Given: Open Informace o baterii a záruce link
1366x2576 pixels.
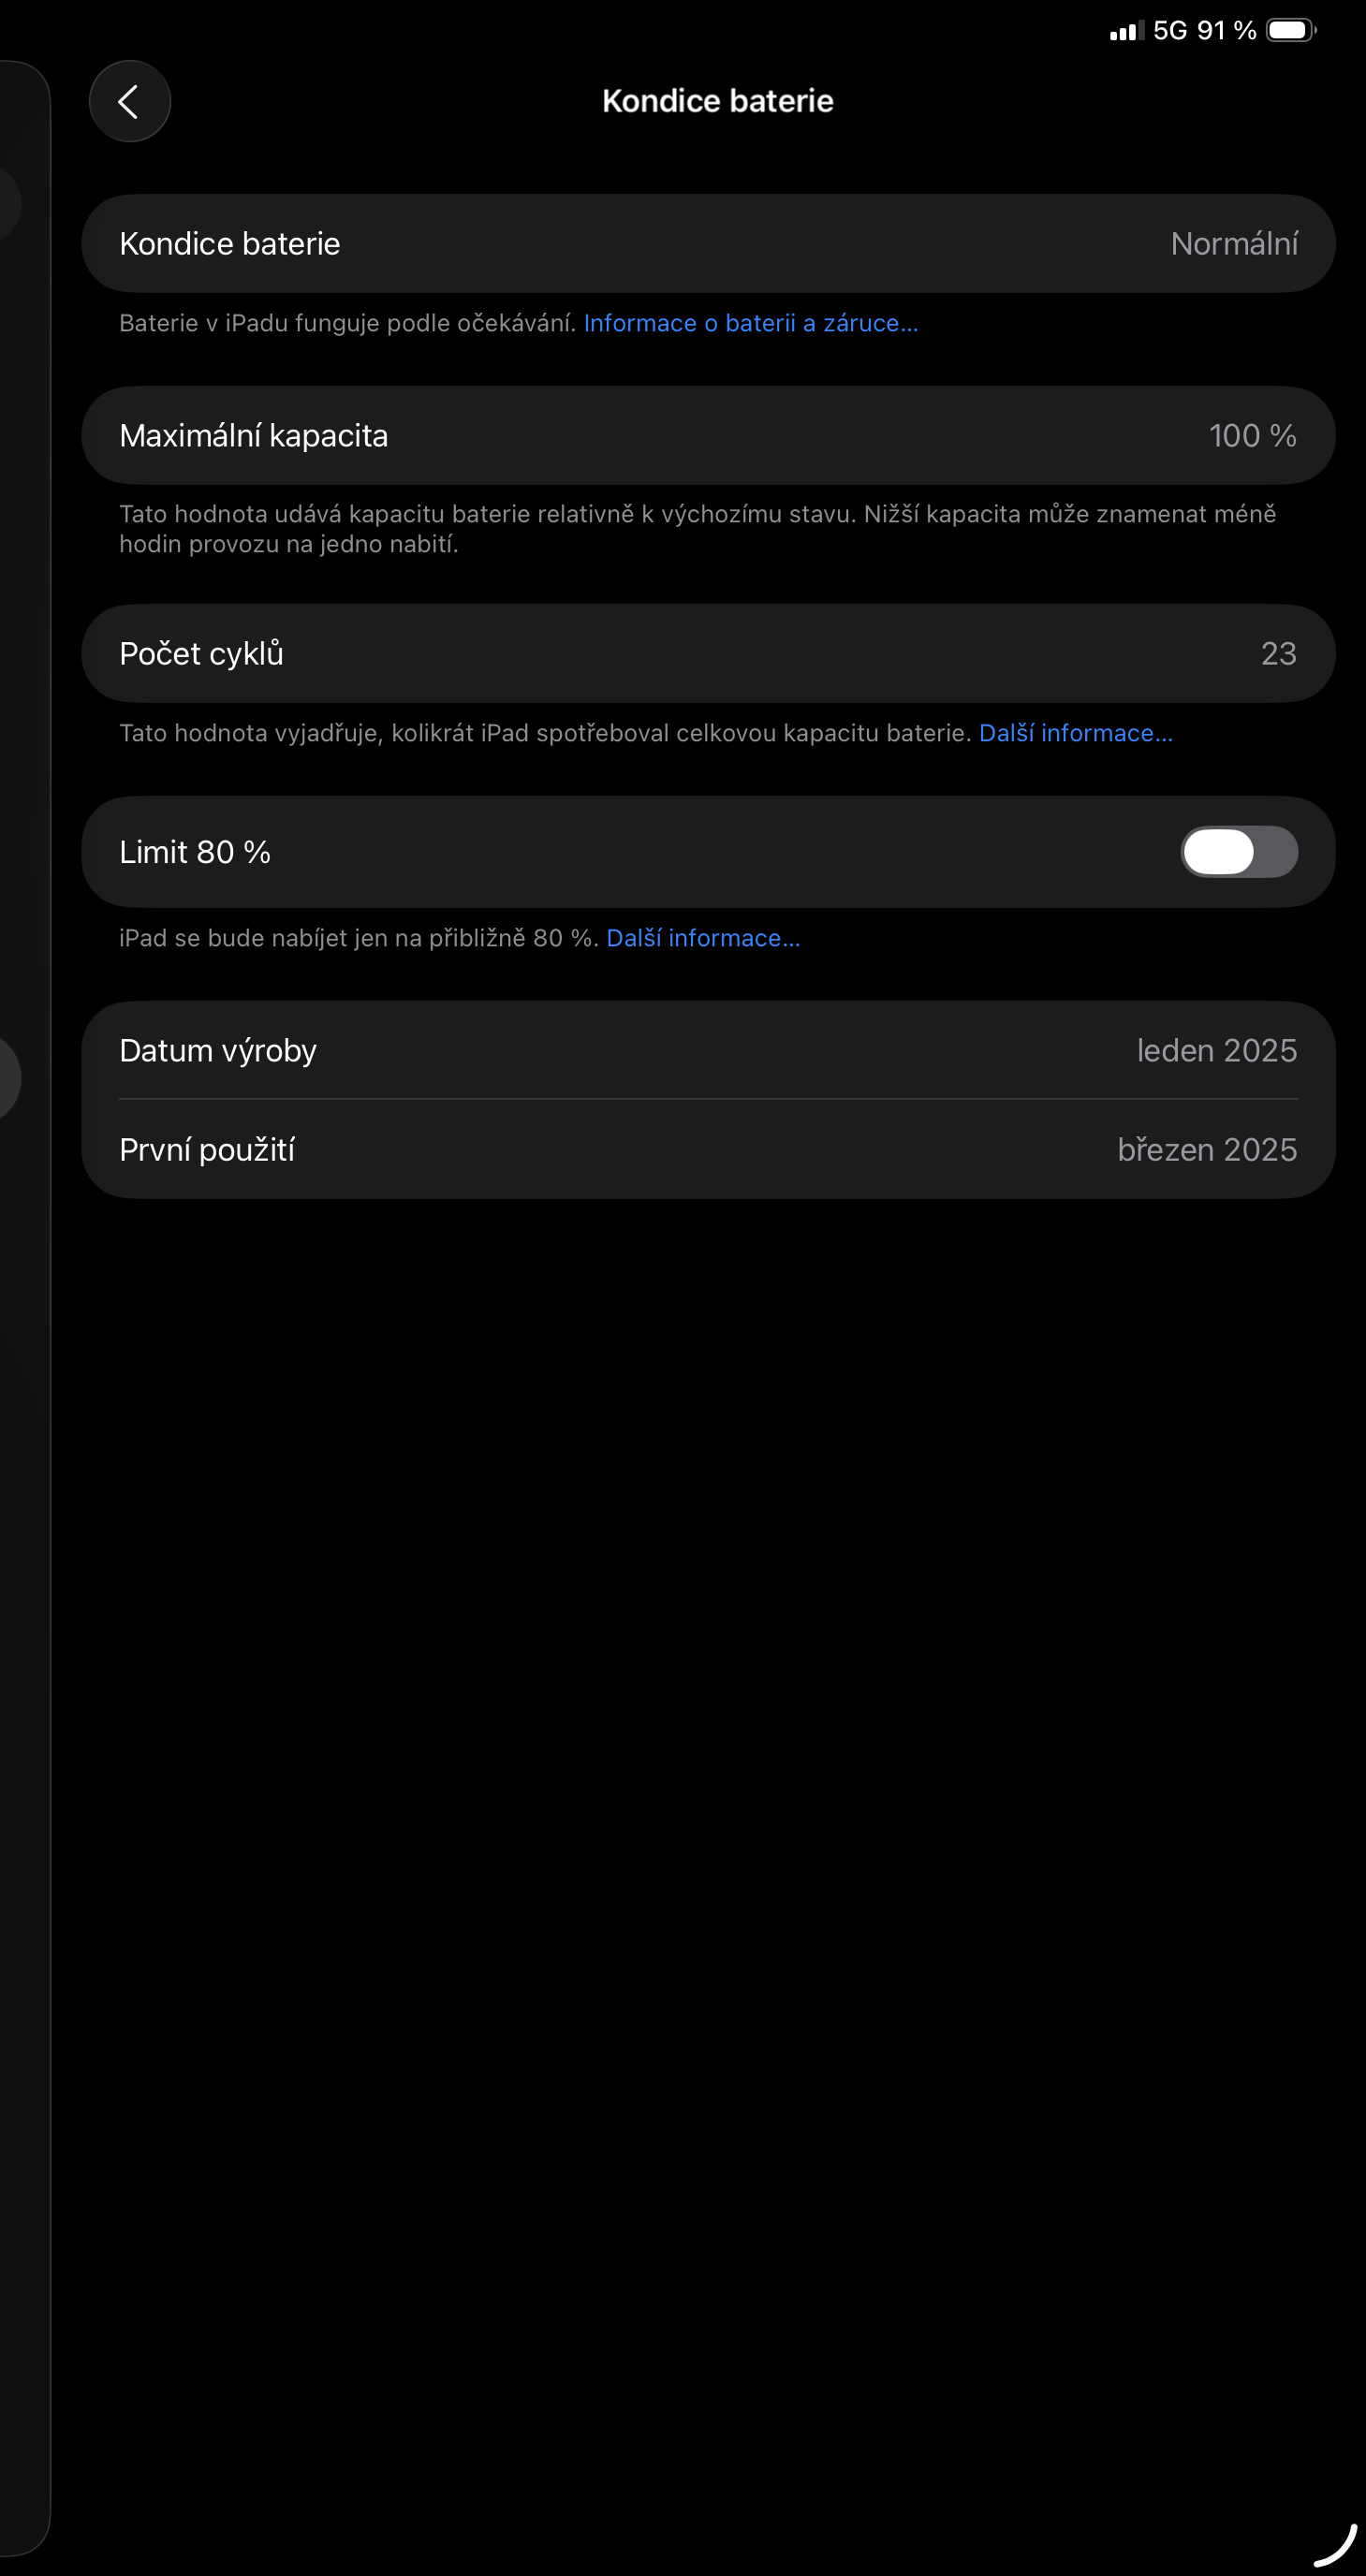Looking at the screenshot, I should [x=750, y=323].
